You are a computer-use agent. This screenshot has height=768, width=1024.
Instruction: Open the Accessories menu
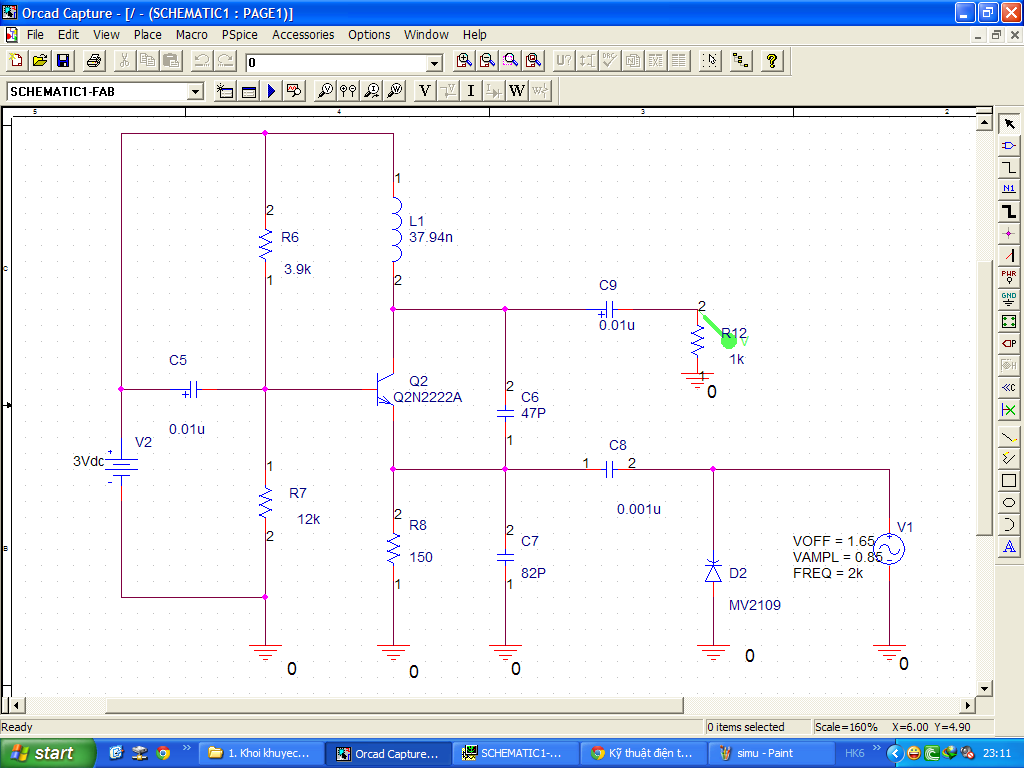tap(303, 35)
